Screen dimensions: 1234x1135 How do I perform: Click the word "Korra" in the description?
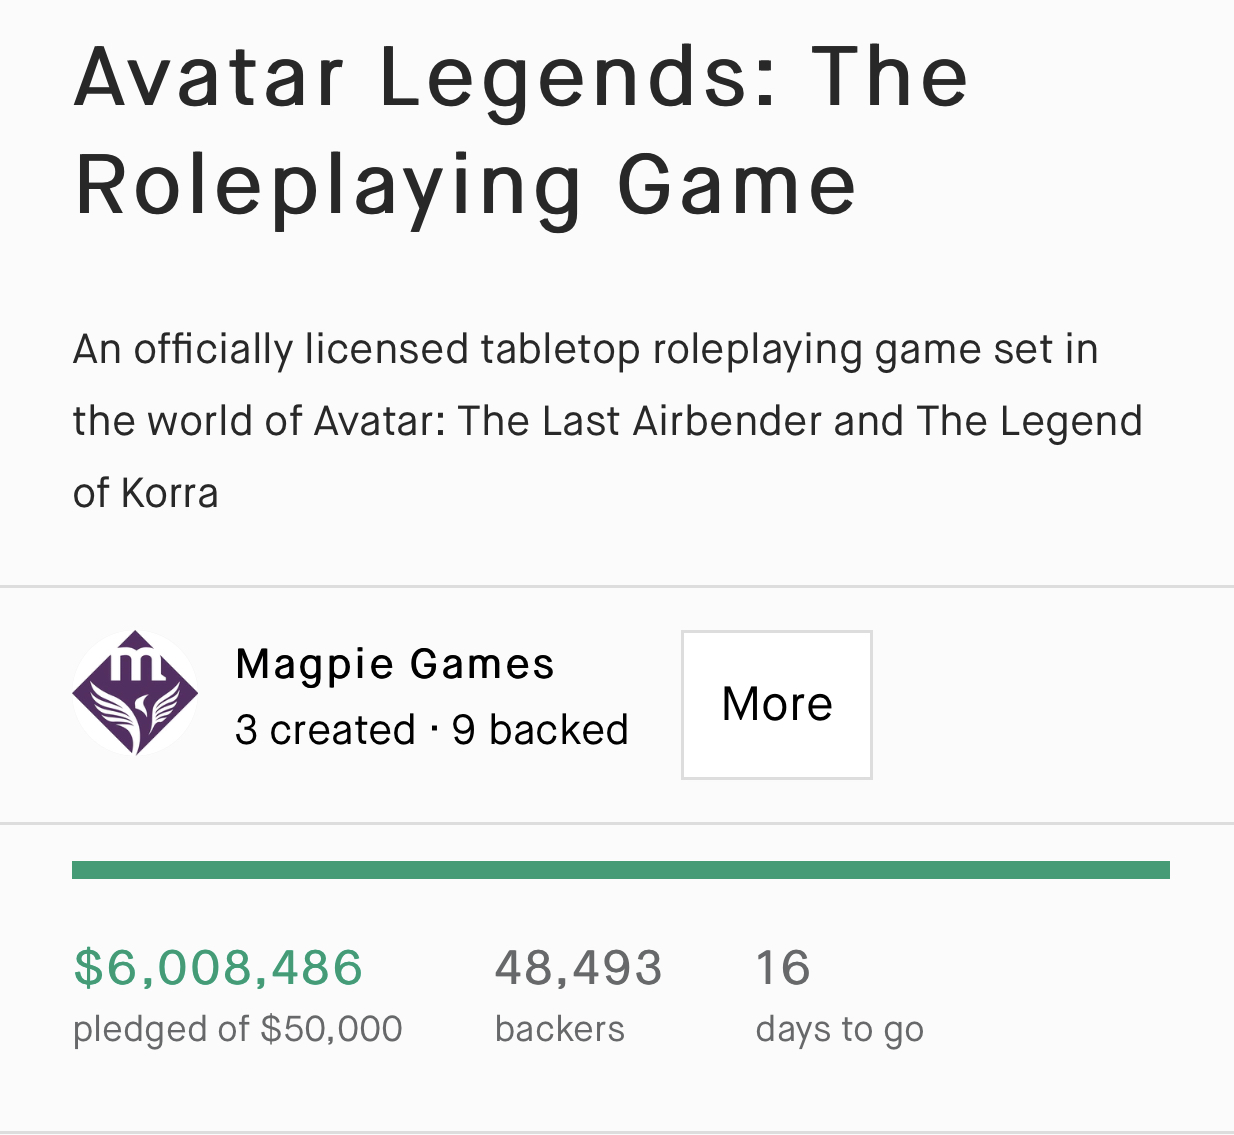tap(169, 494)
